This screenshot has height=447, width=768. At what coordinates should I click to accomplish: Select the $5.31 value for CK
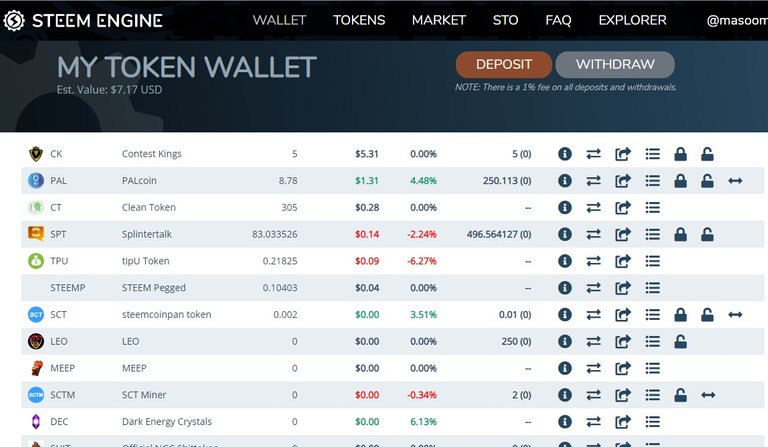pos(367,154)
